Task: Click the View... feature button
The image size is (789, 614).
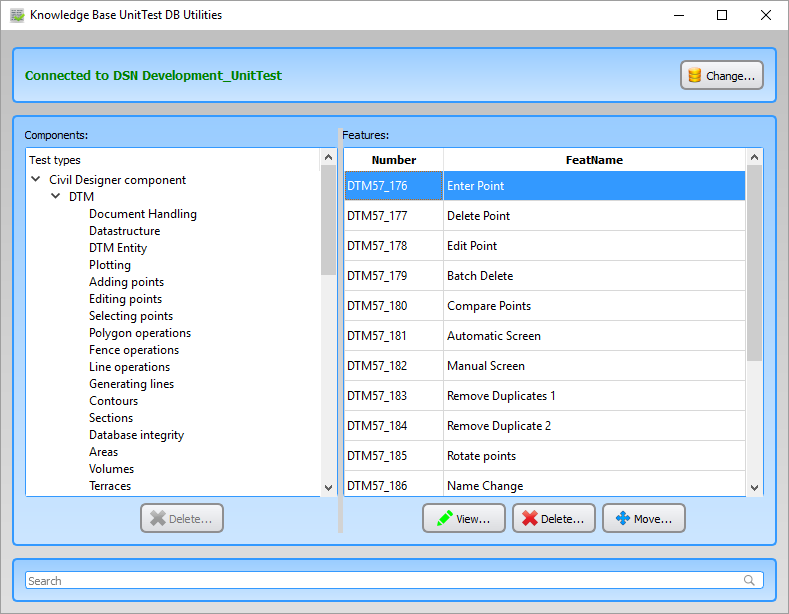Action: tap(463, 518)
